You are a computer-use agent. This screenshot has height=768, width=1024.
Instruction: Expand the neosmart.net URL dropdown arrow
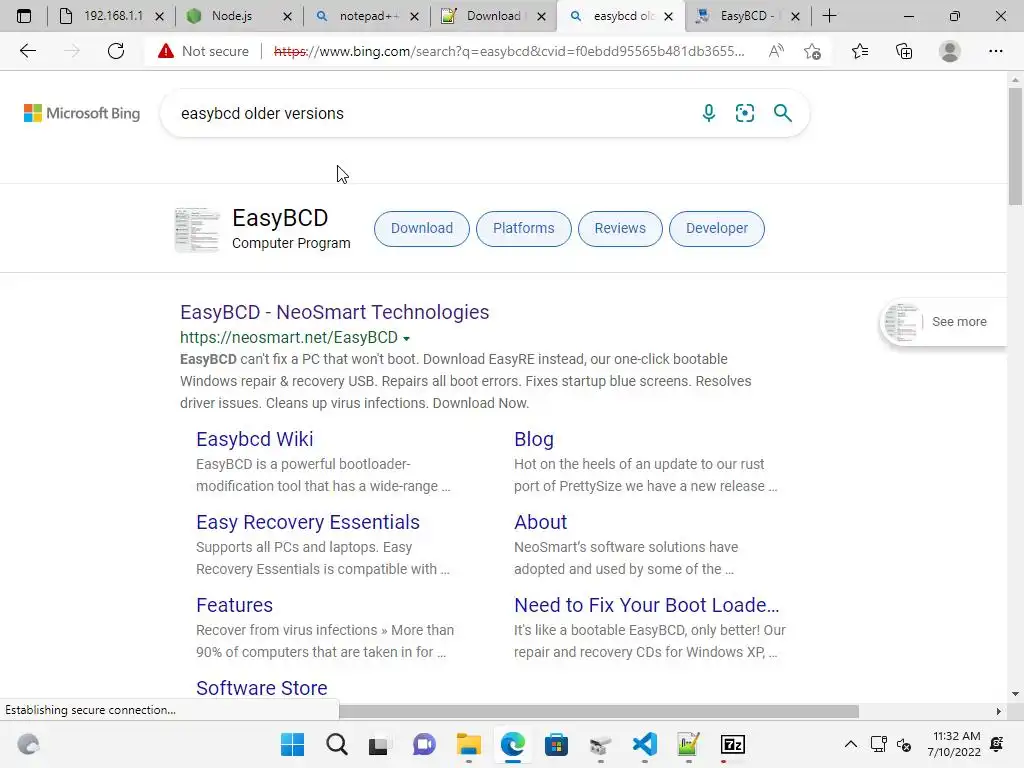tap(406, 338)
